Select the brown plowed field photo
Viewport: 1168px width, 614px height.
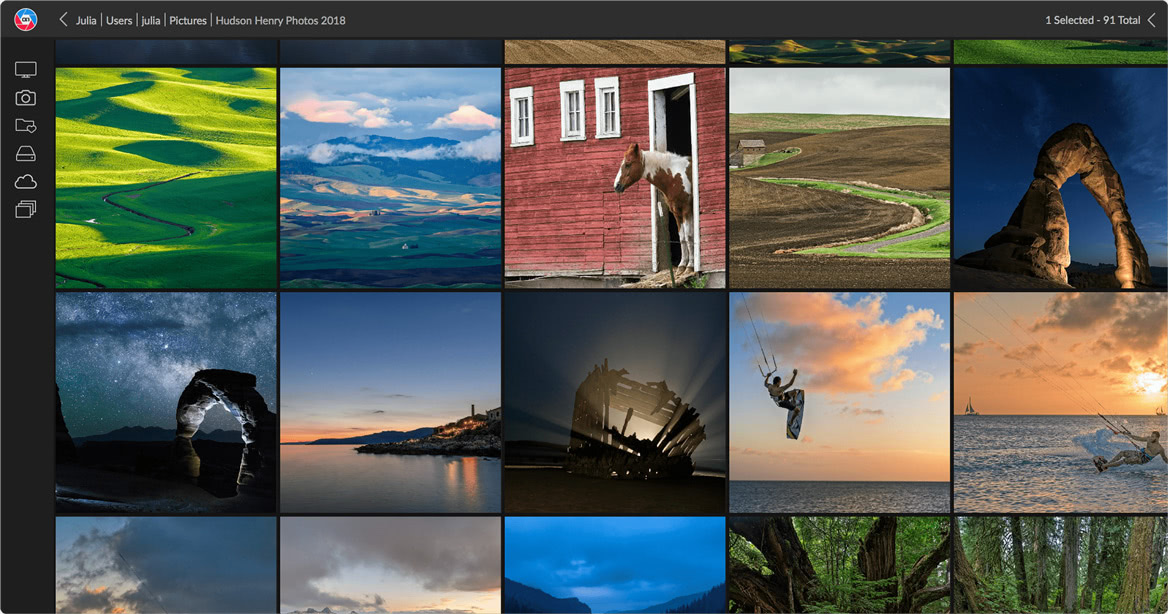coord(840,177)
